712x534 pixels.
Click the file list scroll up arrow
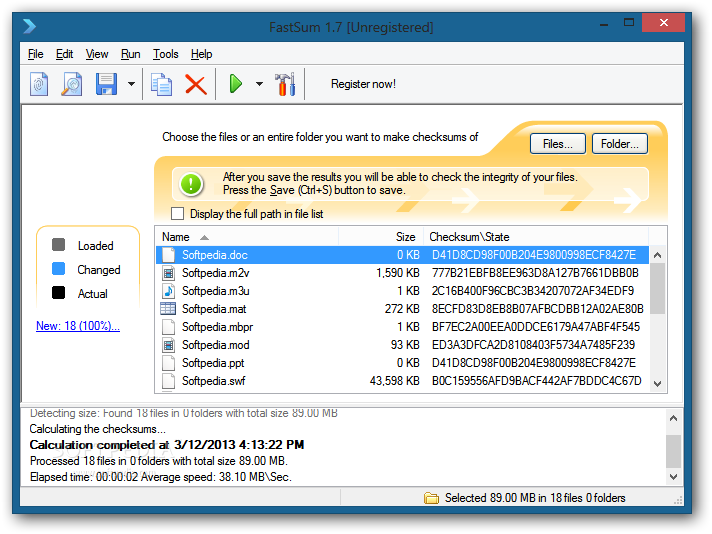pyautogui.click(x=657, y=255)
